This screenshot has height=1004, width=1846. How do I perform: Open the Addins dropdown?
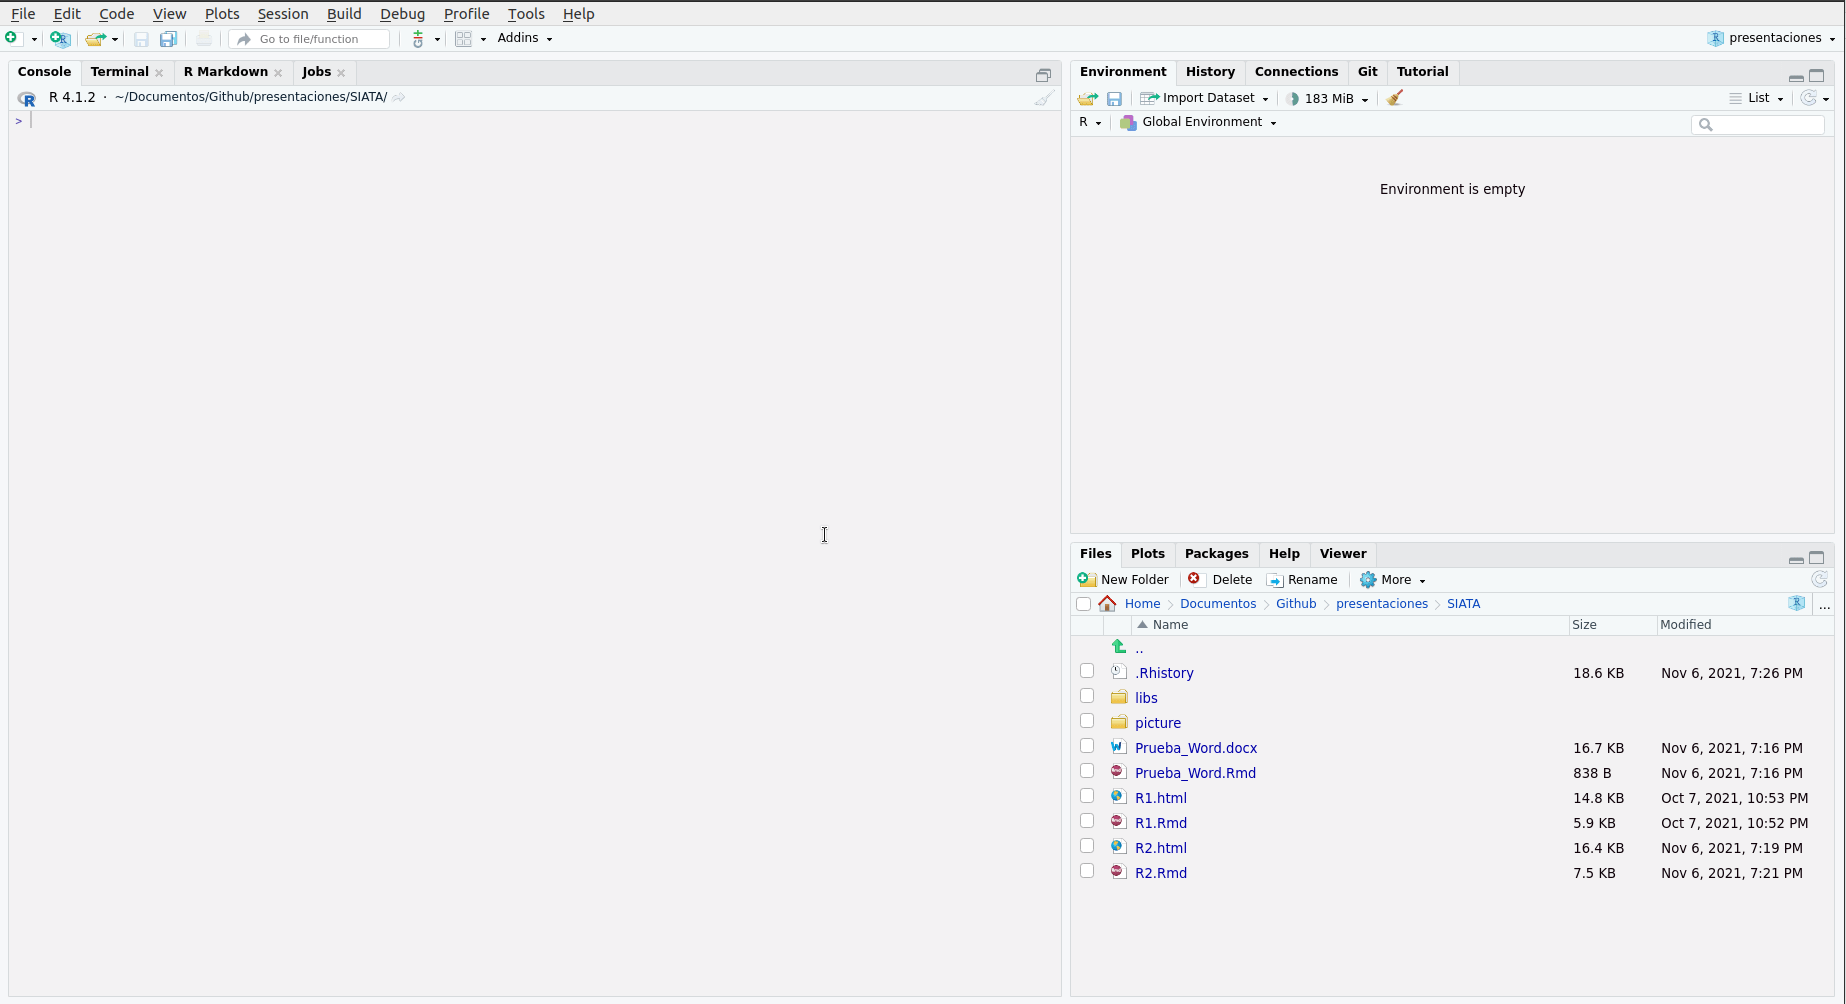pyautogui.click(x=525, y=38)
